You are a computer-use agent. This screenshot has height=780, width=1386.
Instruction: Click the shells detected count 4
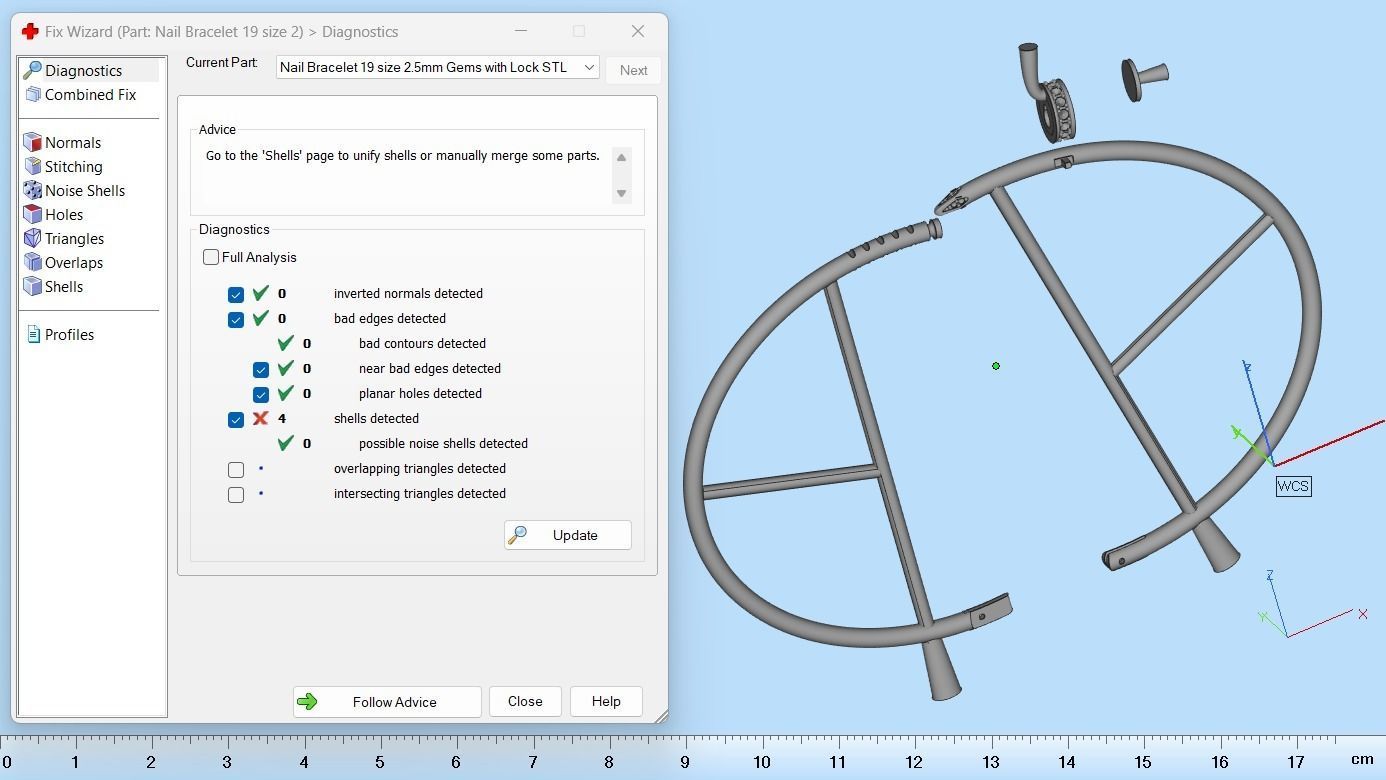coord(282,418)
